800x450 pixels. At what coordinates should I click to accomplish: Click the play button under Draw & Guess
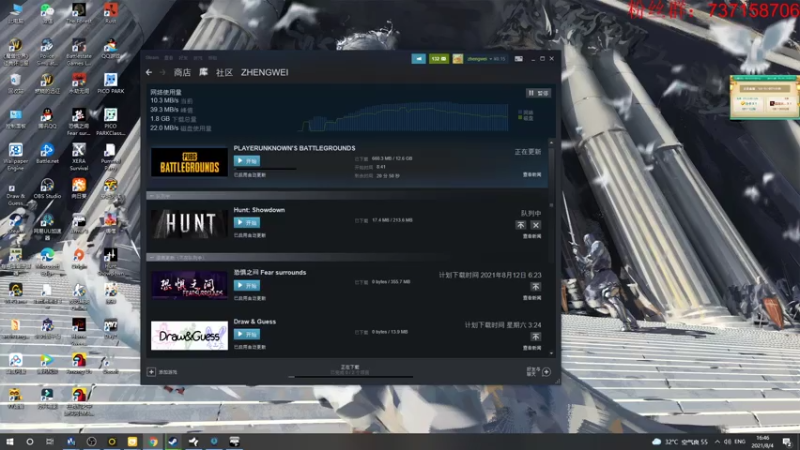247,334
